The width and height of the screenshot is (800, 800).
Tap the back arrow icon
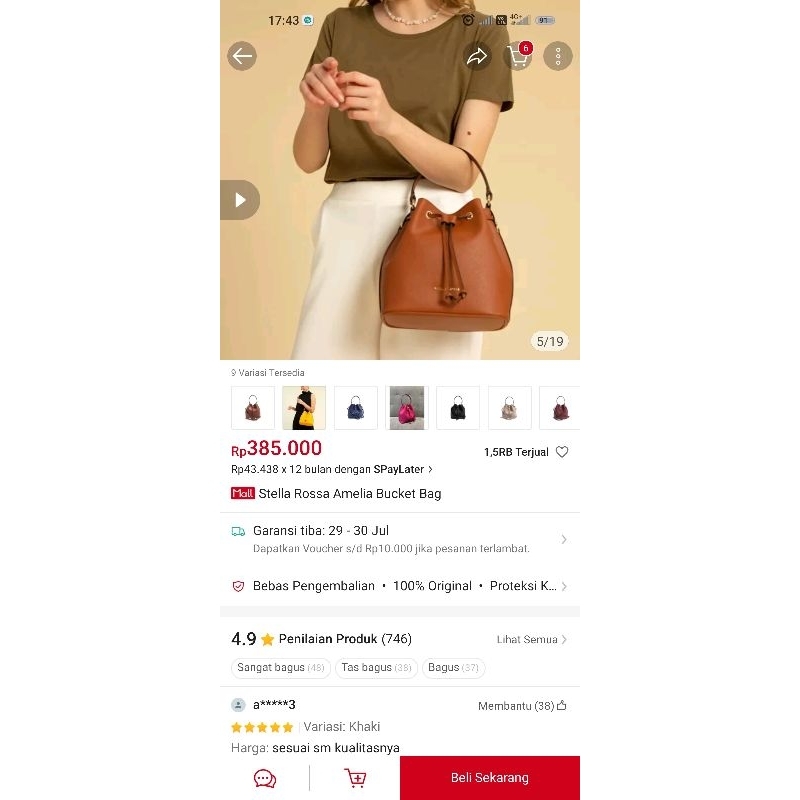(x=242, y=56)
